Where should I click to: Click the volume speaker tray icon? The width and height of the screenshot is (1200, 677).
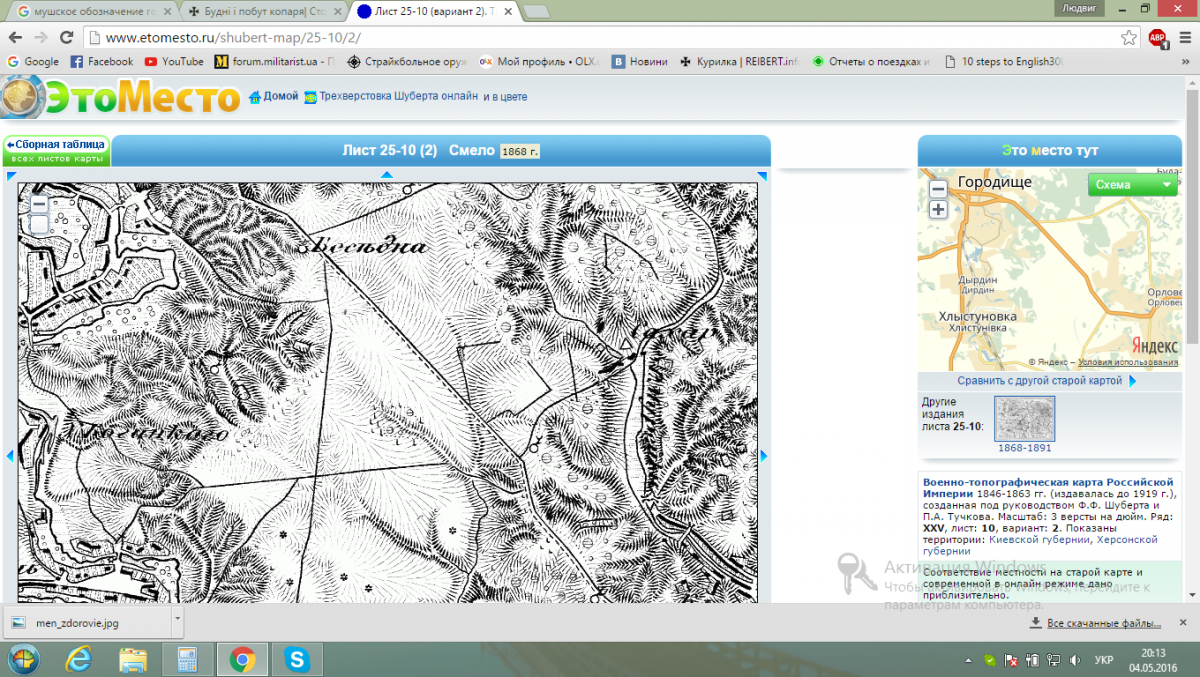[1073, 660]
